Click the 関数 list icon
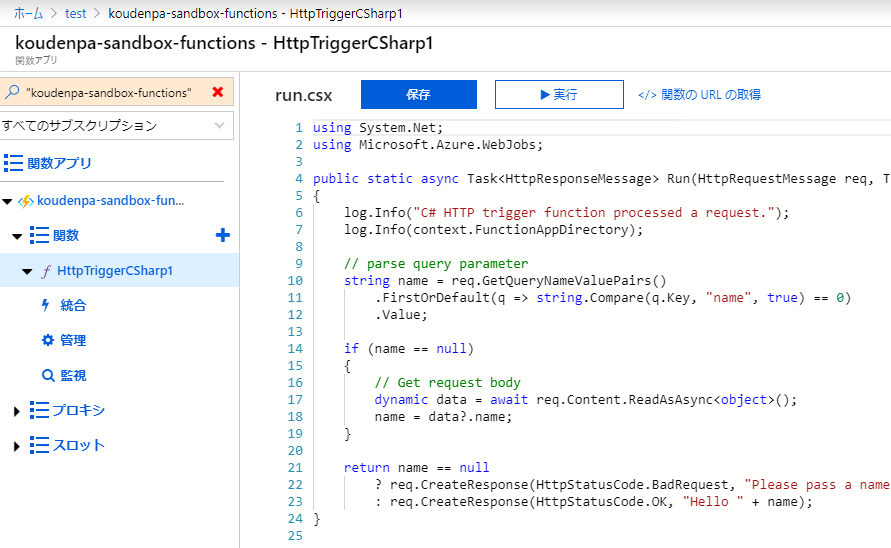891x548 pixels. (39, 235)
